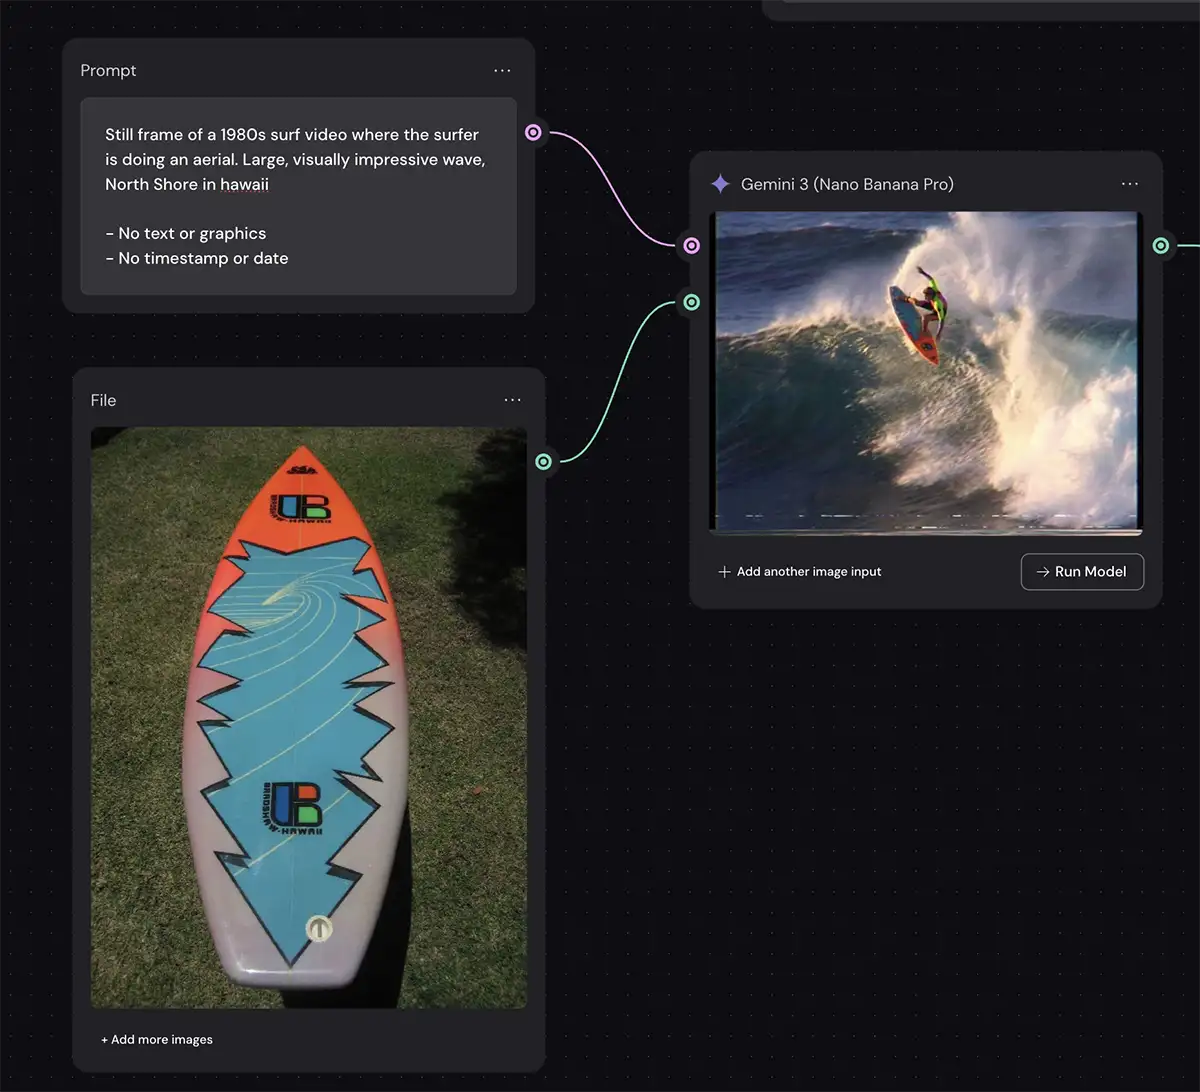Click the Gemini node pink prompt input port

[691, 245]
